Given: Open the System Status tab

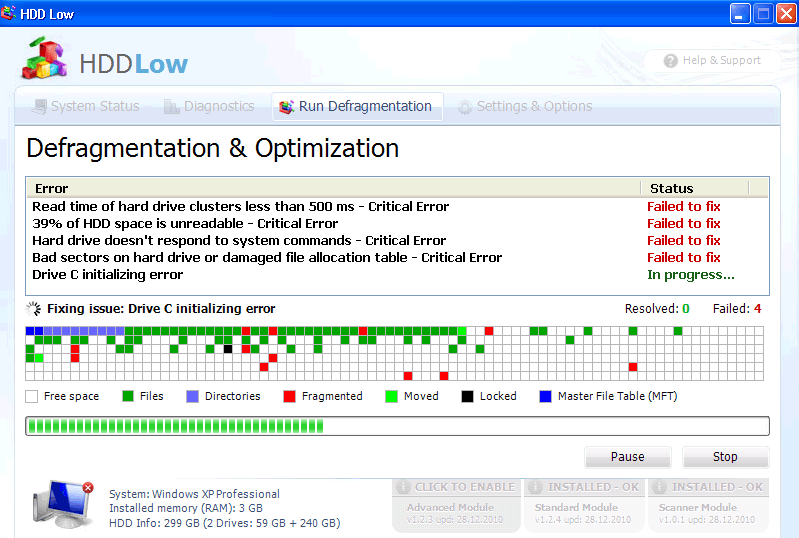Looking at the screenshot, I should point(86,106).
